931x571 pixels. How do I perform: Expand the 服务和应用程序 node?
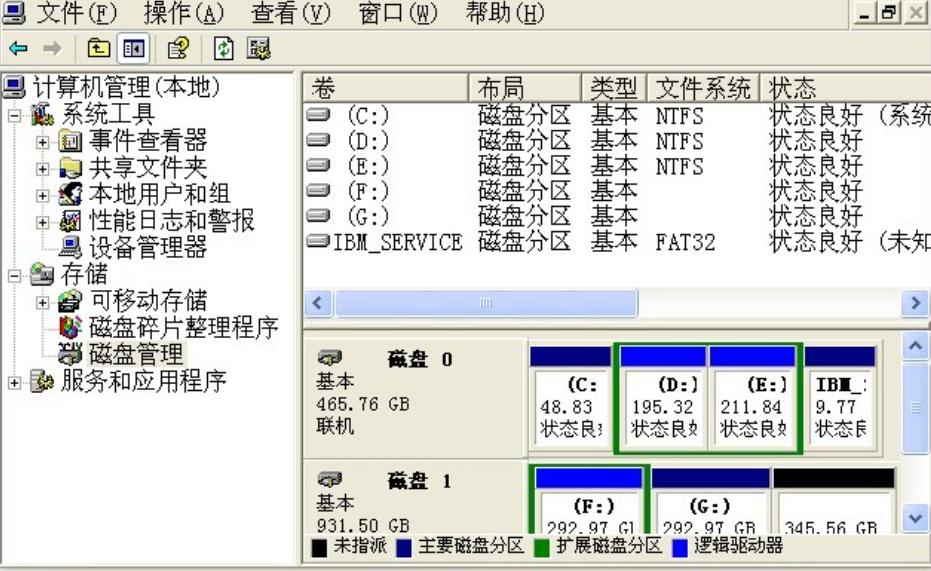(x=14, y=382)
